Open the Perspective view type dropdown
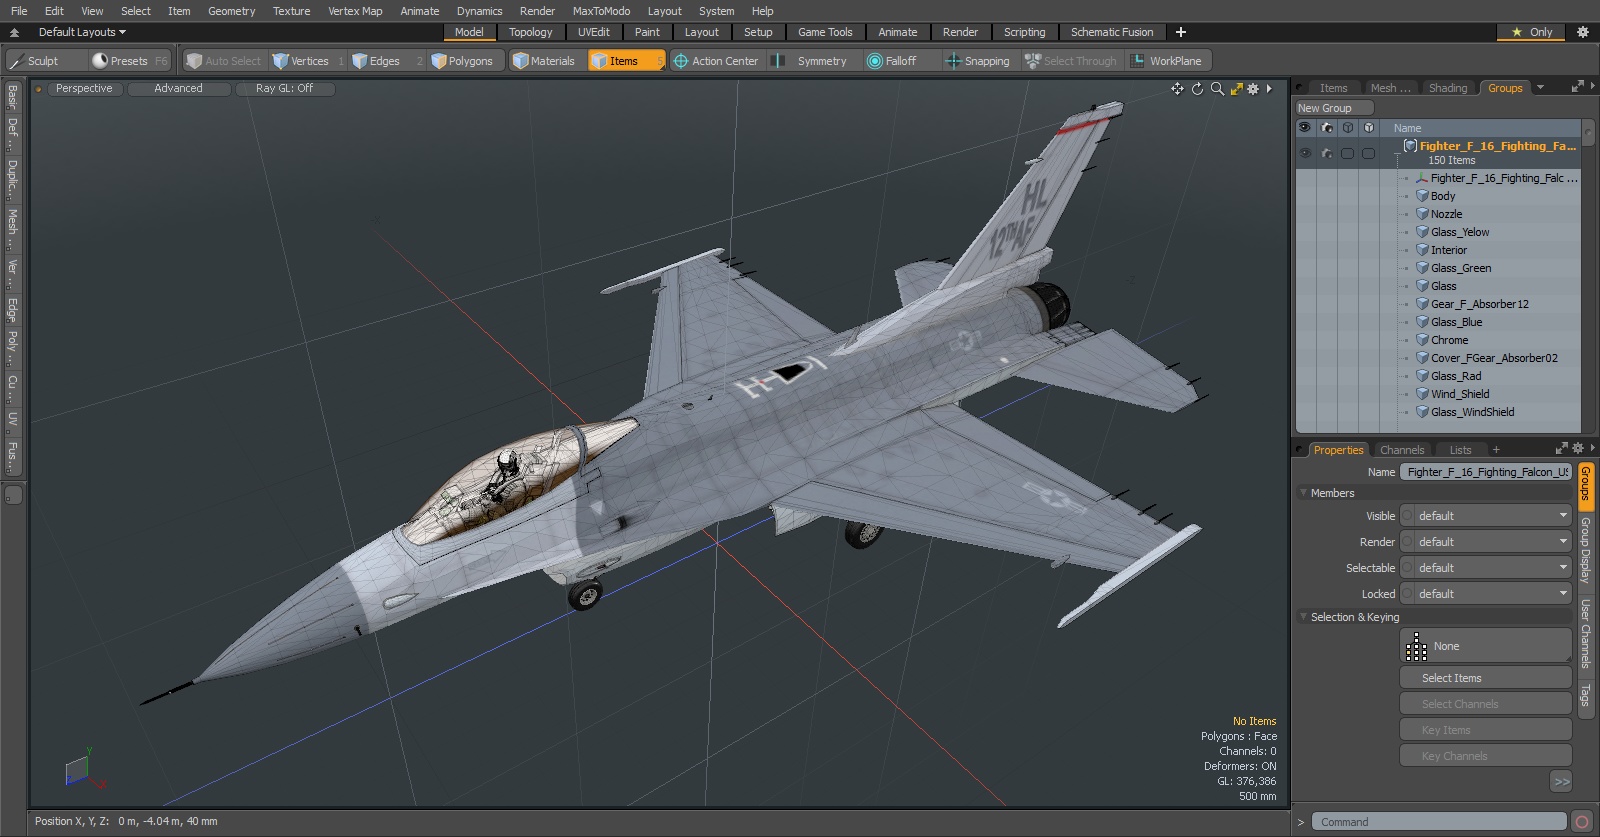The width and height of the screenshot is (1600, 837). pos(84,89)
